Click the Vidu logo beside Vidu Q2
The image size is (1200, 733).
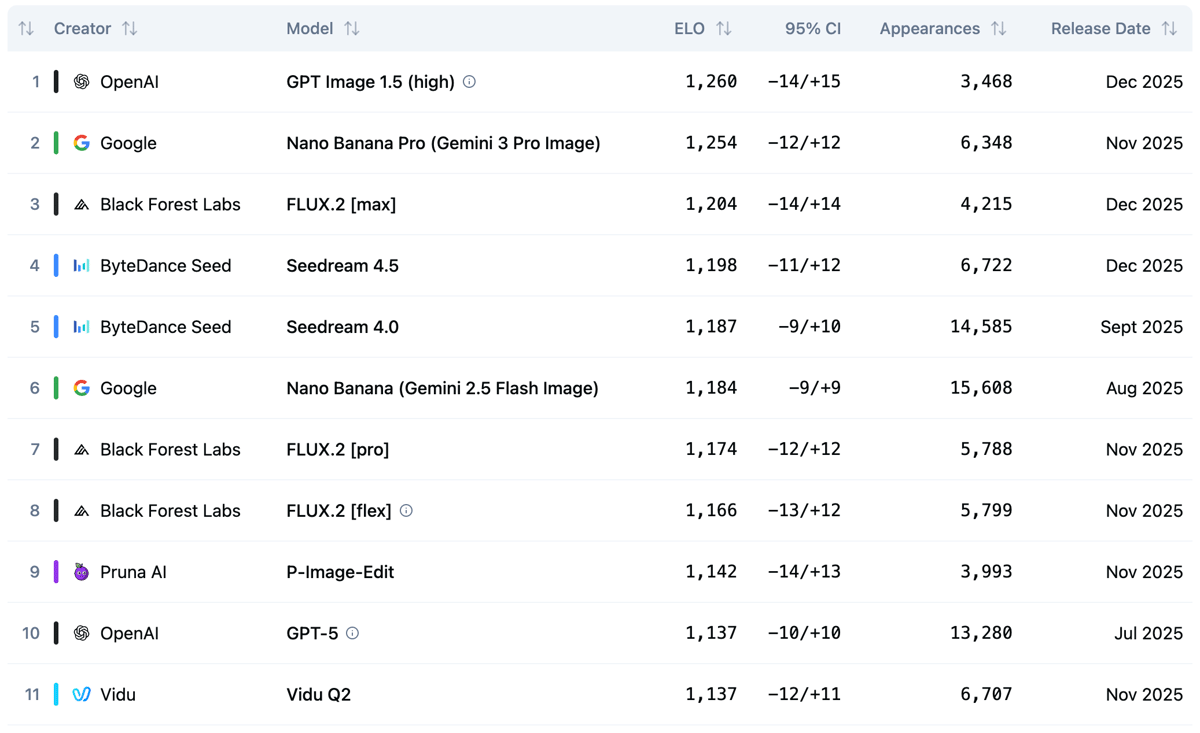point(80,694)
